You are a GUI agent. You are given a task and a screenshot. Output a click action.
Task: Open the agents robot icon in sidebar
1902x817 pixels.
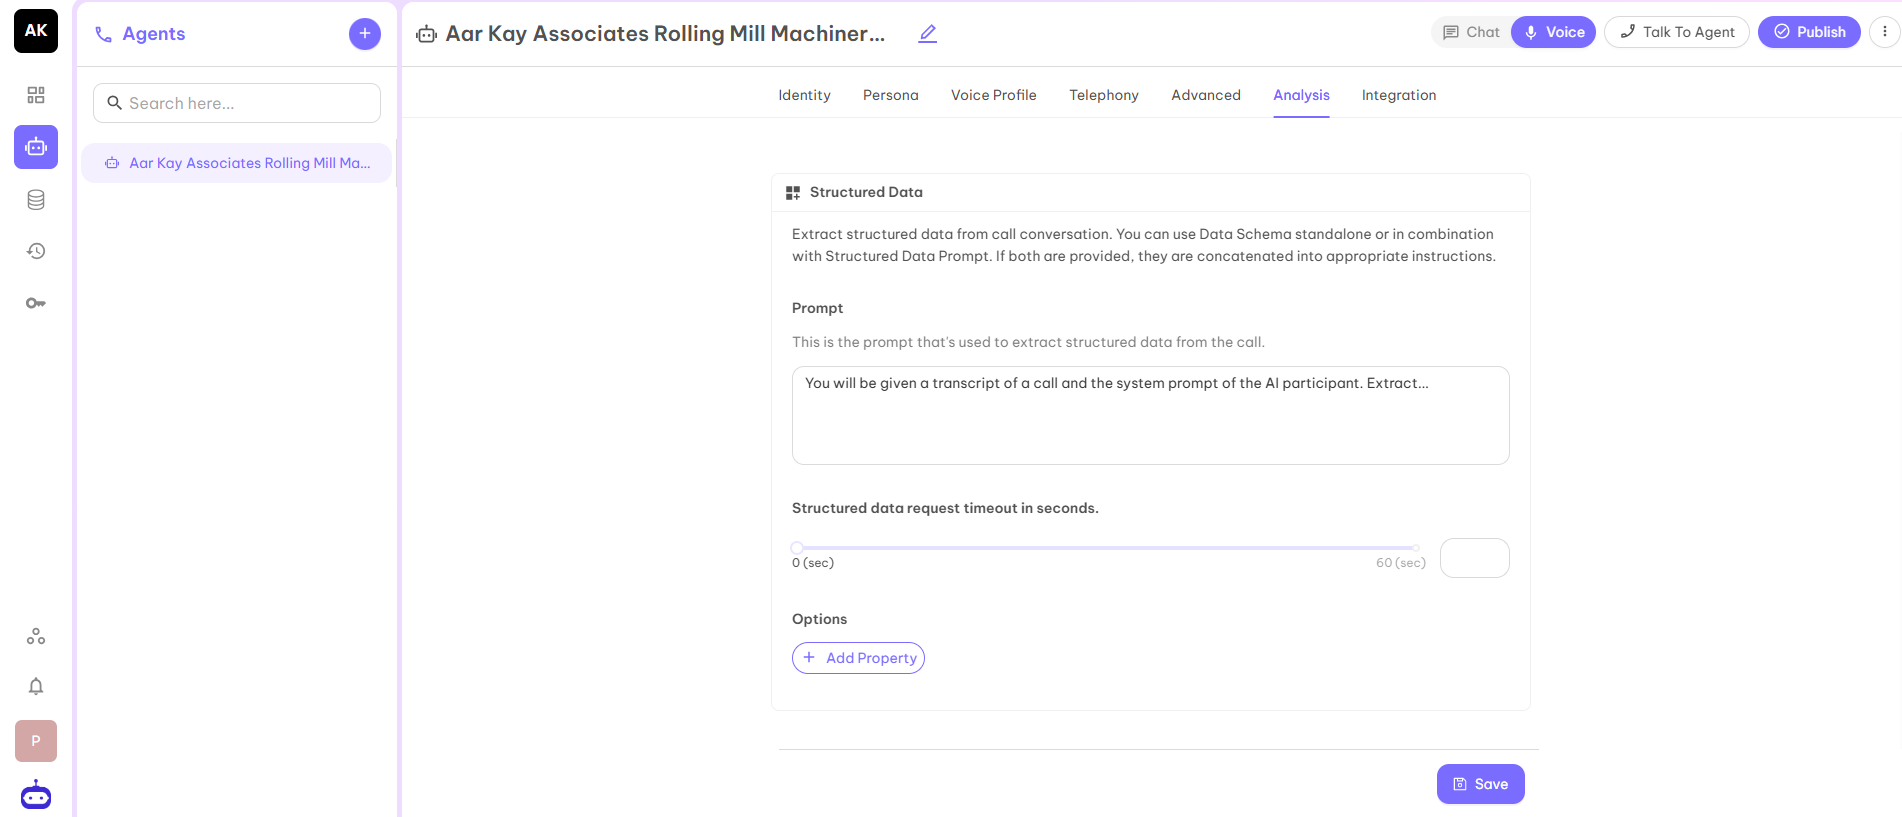pyautogui.click(x=36, y=147)
